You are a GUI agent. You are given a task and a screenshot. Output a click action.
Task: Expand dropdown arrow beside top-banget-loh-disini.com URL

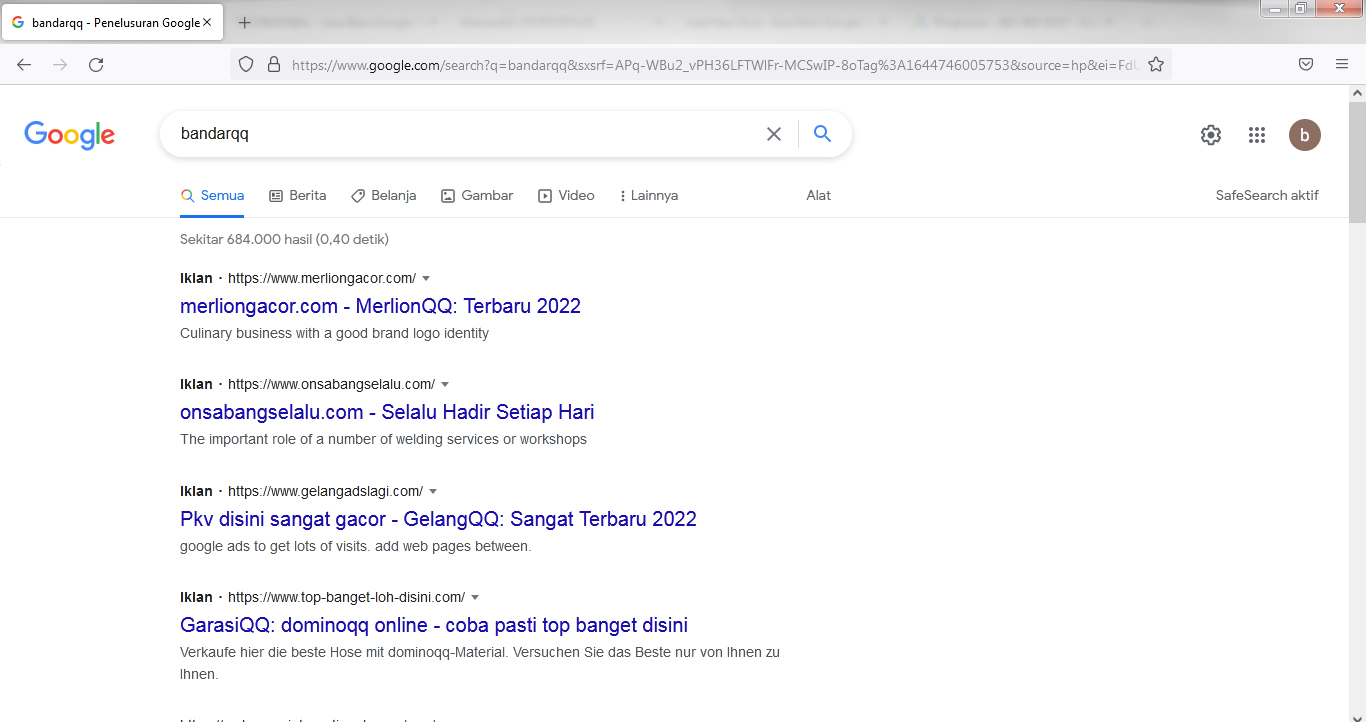pos(475,597)
